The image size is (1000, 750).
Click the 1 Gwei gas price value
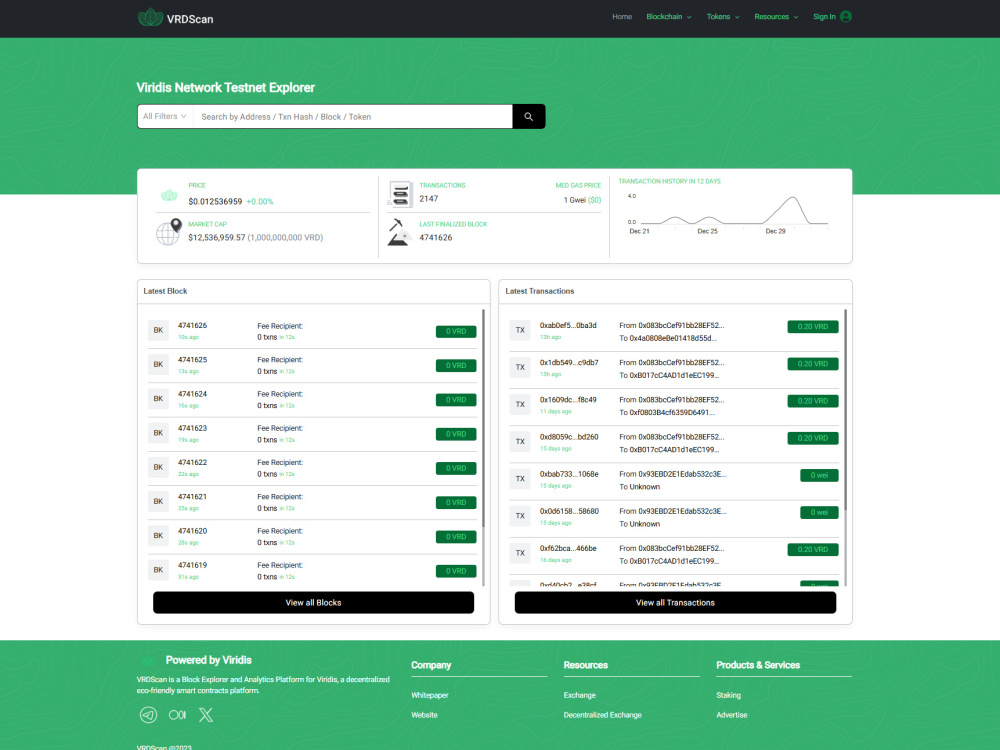574,200
